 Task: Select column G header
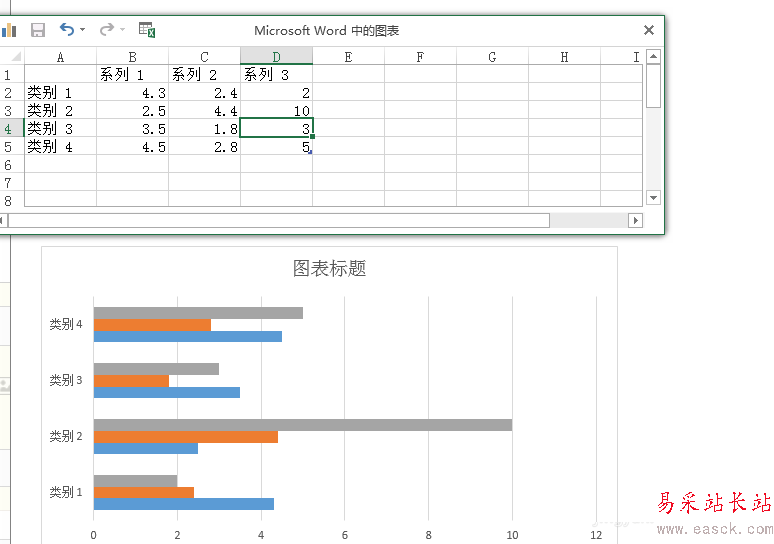coord(493,57)
